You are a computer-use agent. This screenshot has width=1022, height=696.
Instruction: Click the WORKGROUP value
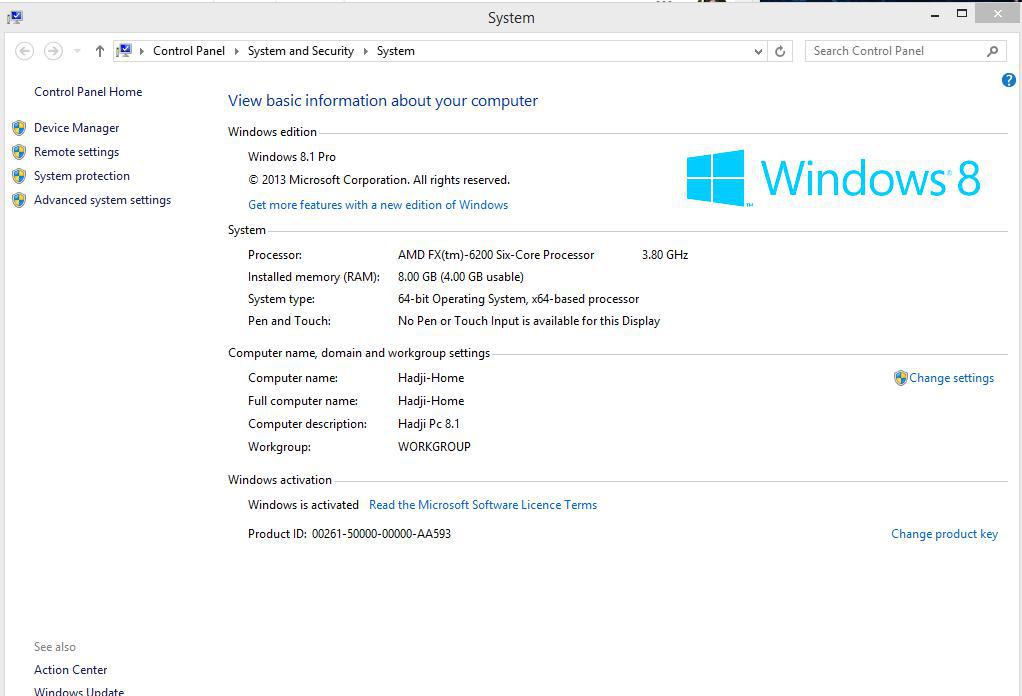[x=434, y=447]
